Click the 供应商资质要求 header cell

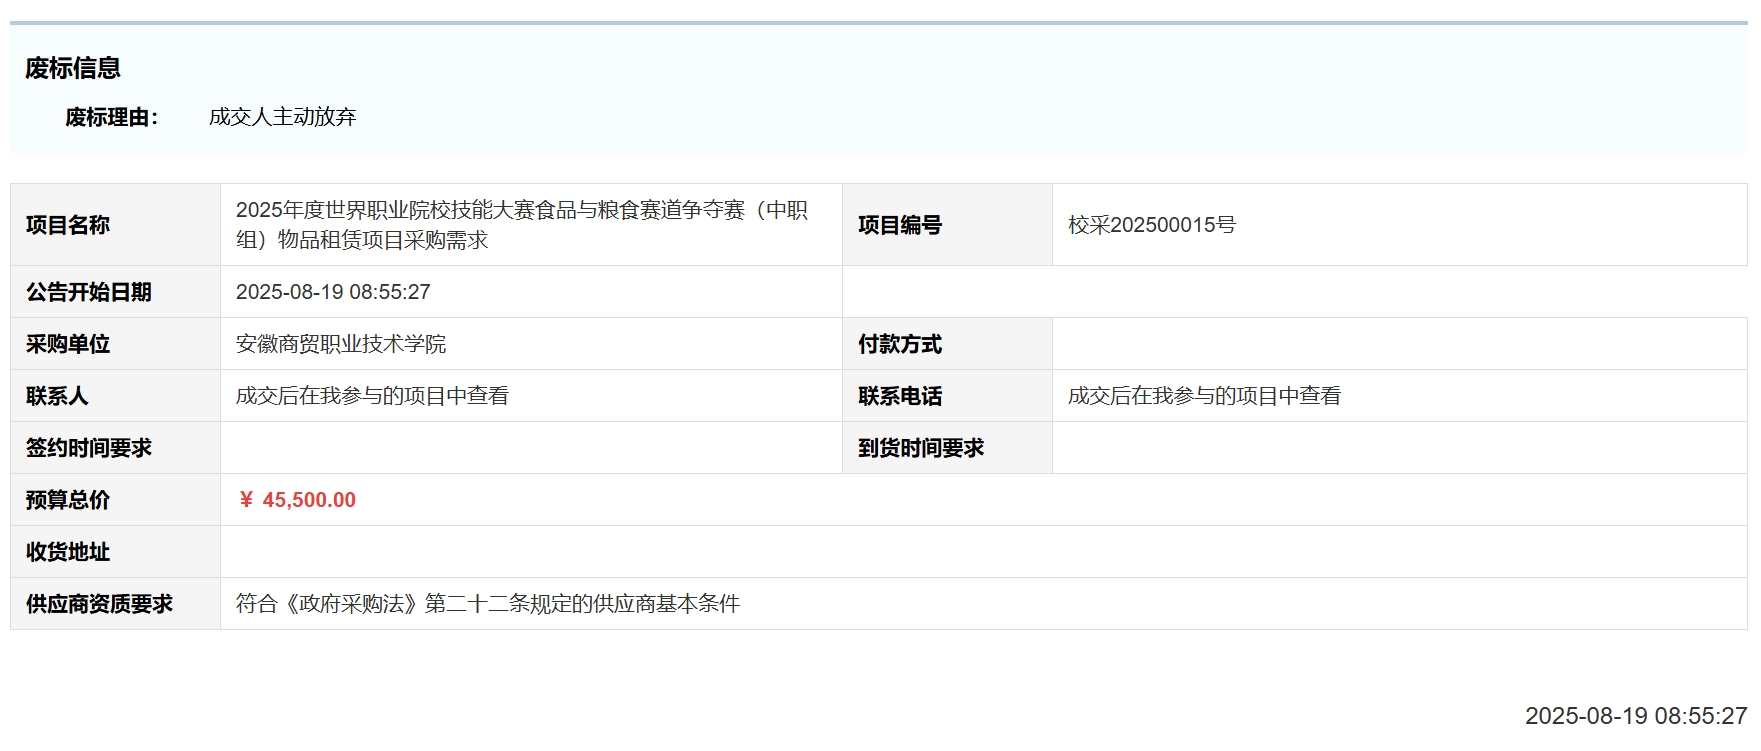pos(100,604)
